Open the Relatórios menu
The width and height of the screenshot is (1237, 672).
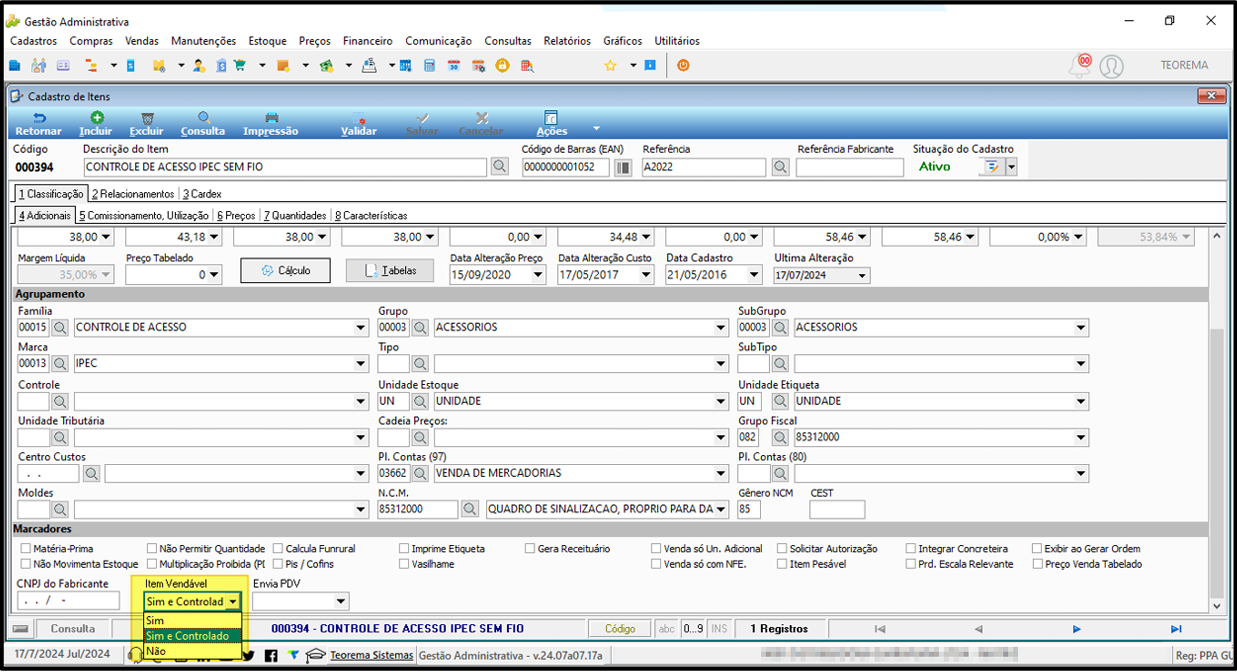pos(567,41)
